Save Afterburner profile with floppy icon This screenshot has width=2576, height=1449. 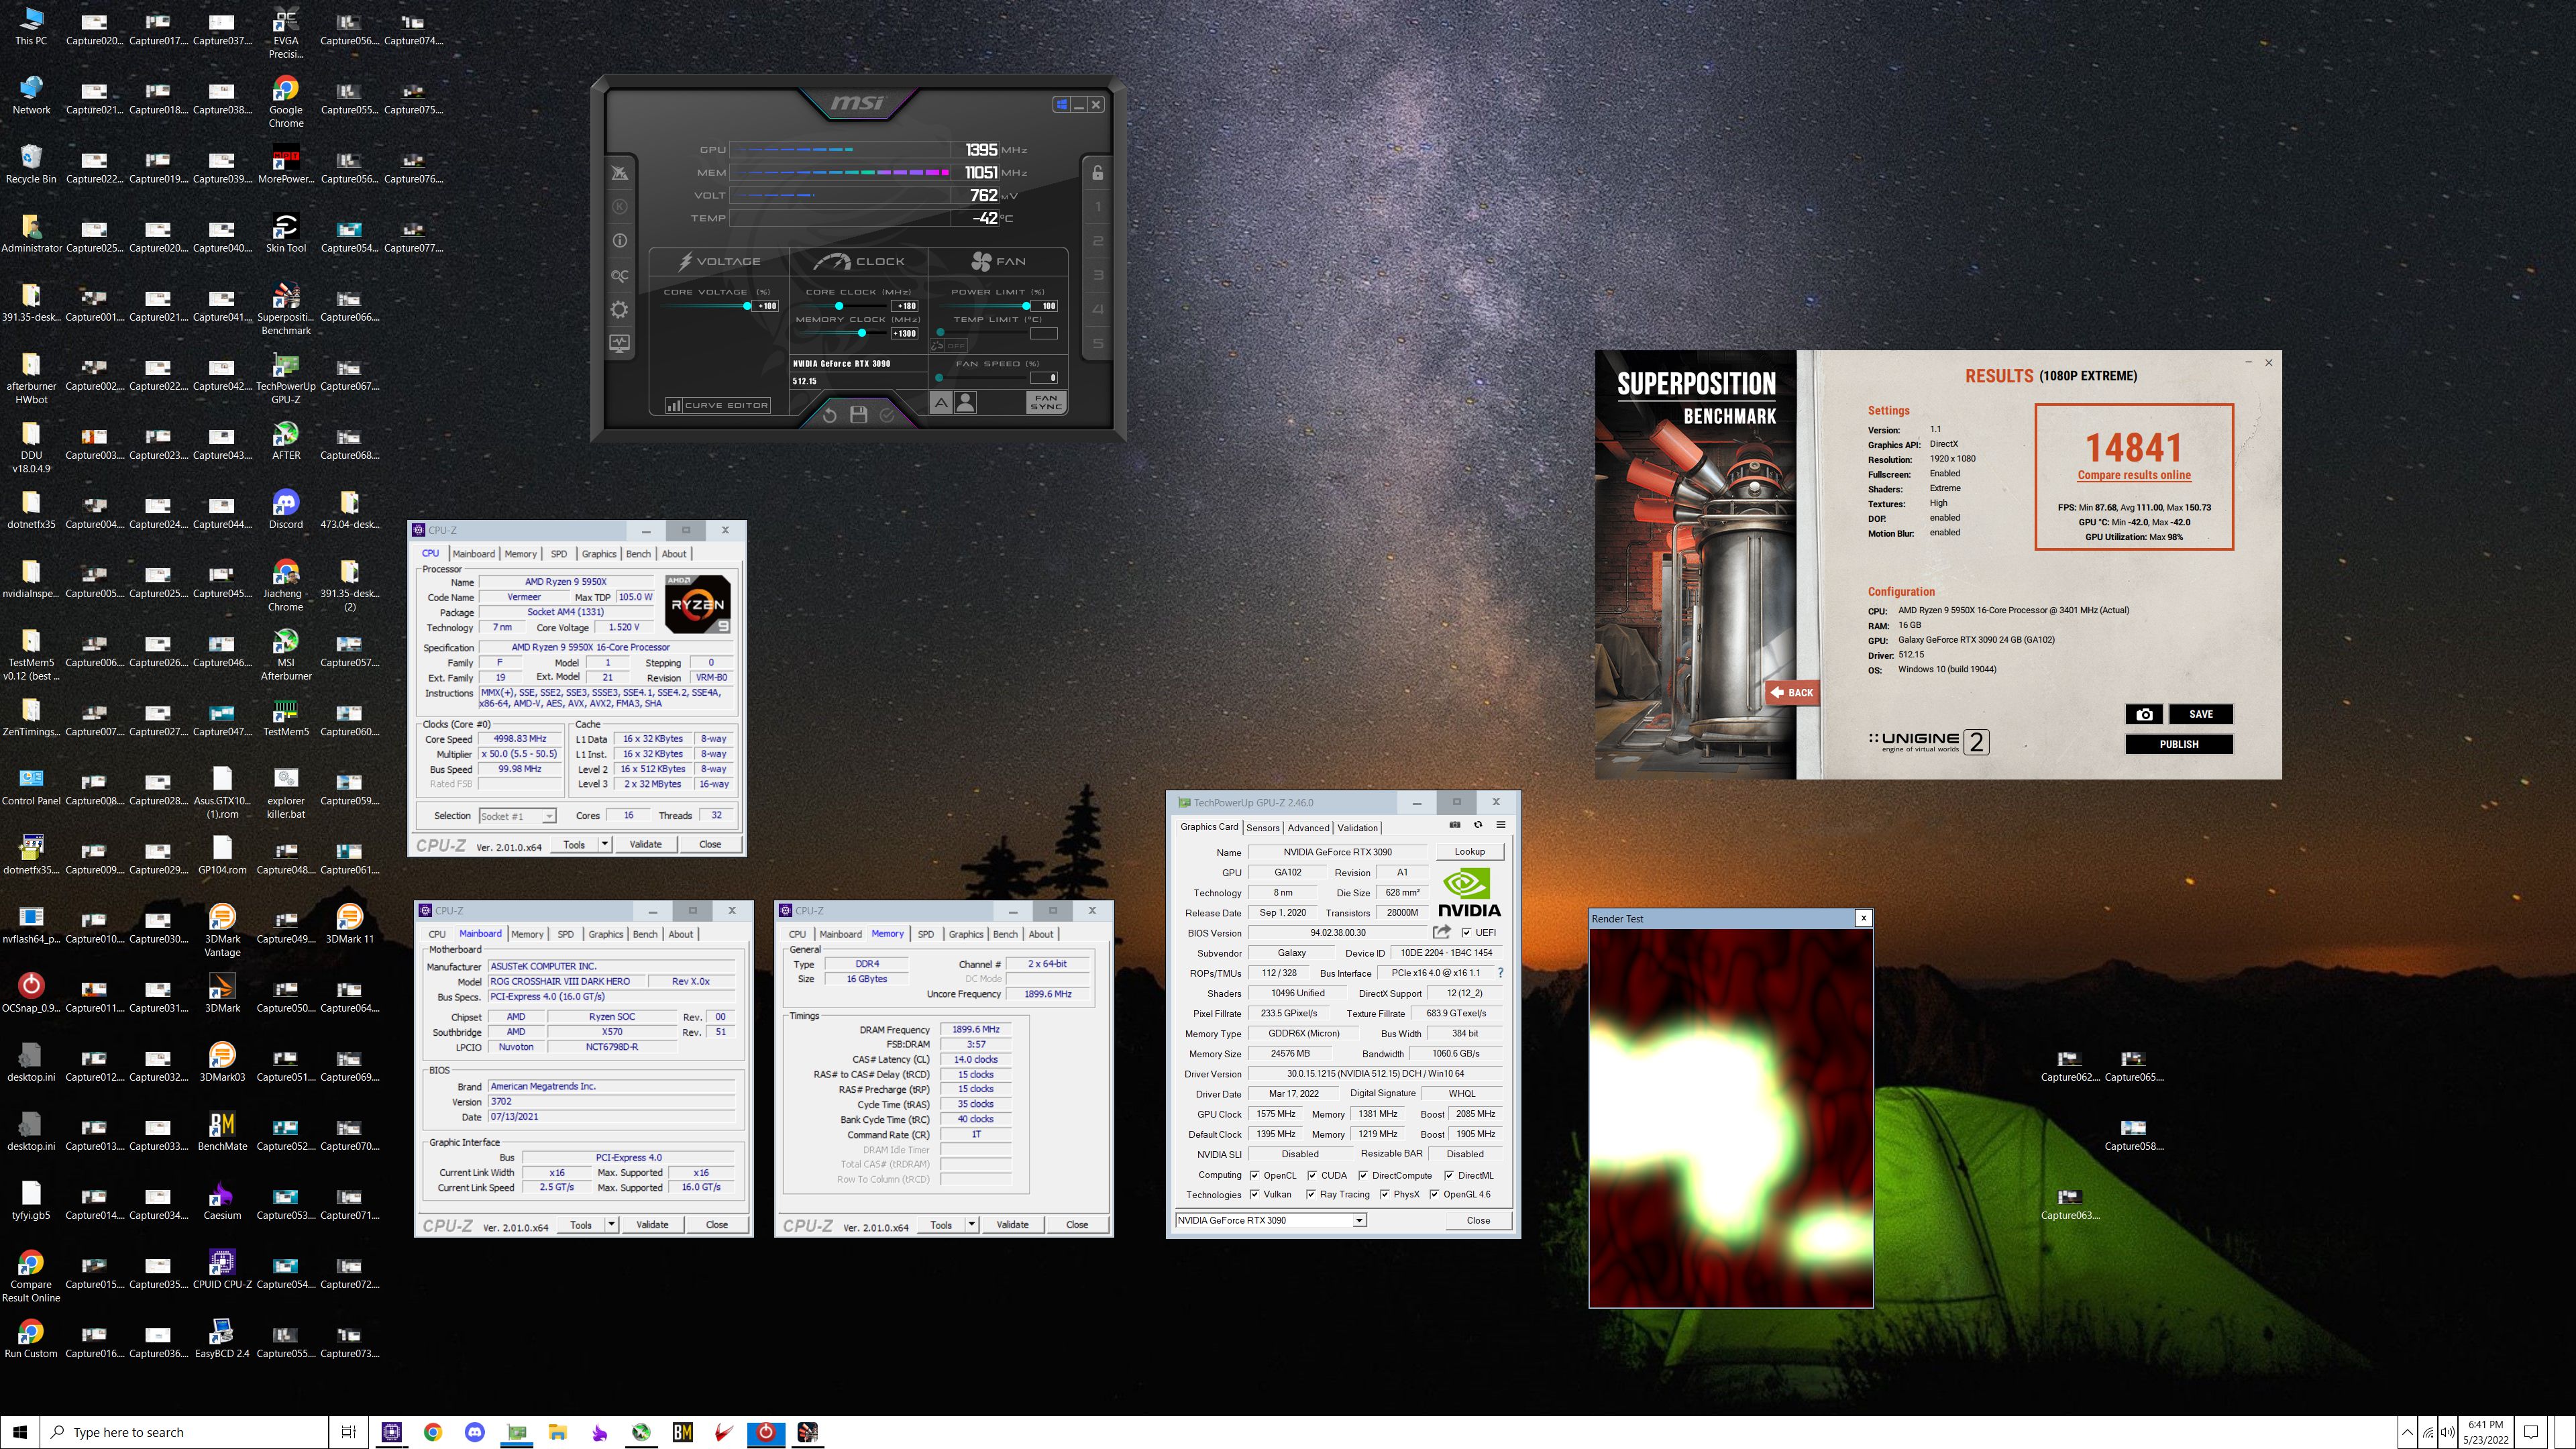858,415
